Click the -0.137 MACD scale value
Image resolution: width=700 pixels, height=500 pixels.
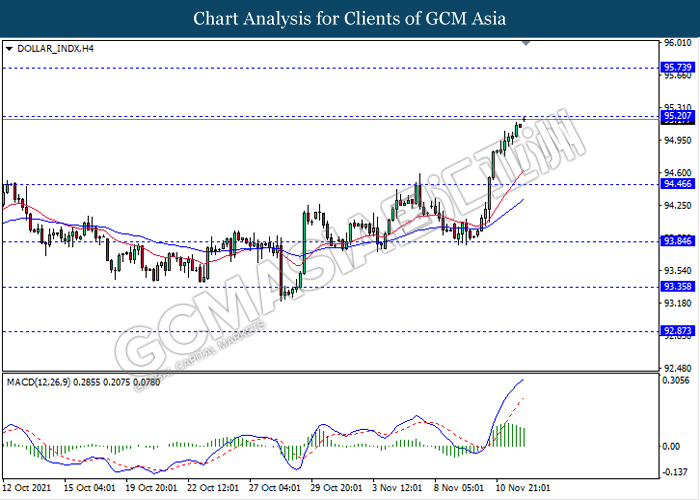pyautogui.click(x=675, y=472)
